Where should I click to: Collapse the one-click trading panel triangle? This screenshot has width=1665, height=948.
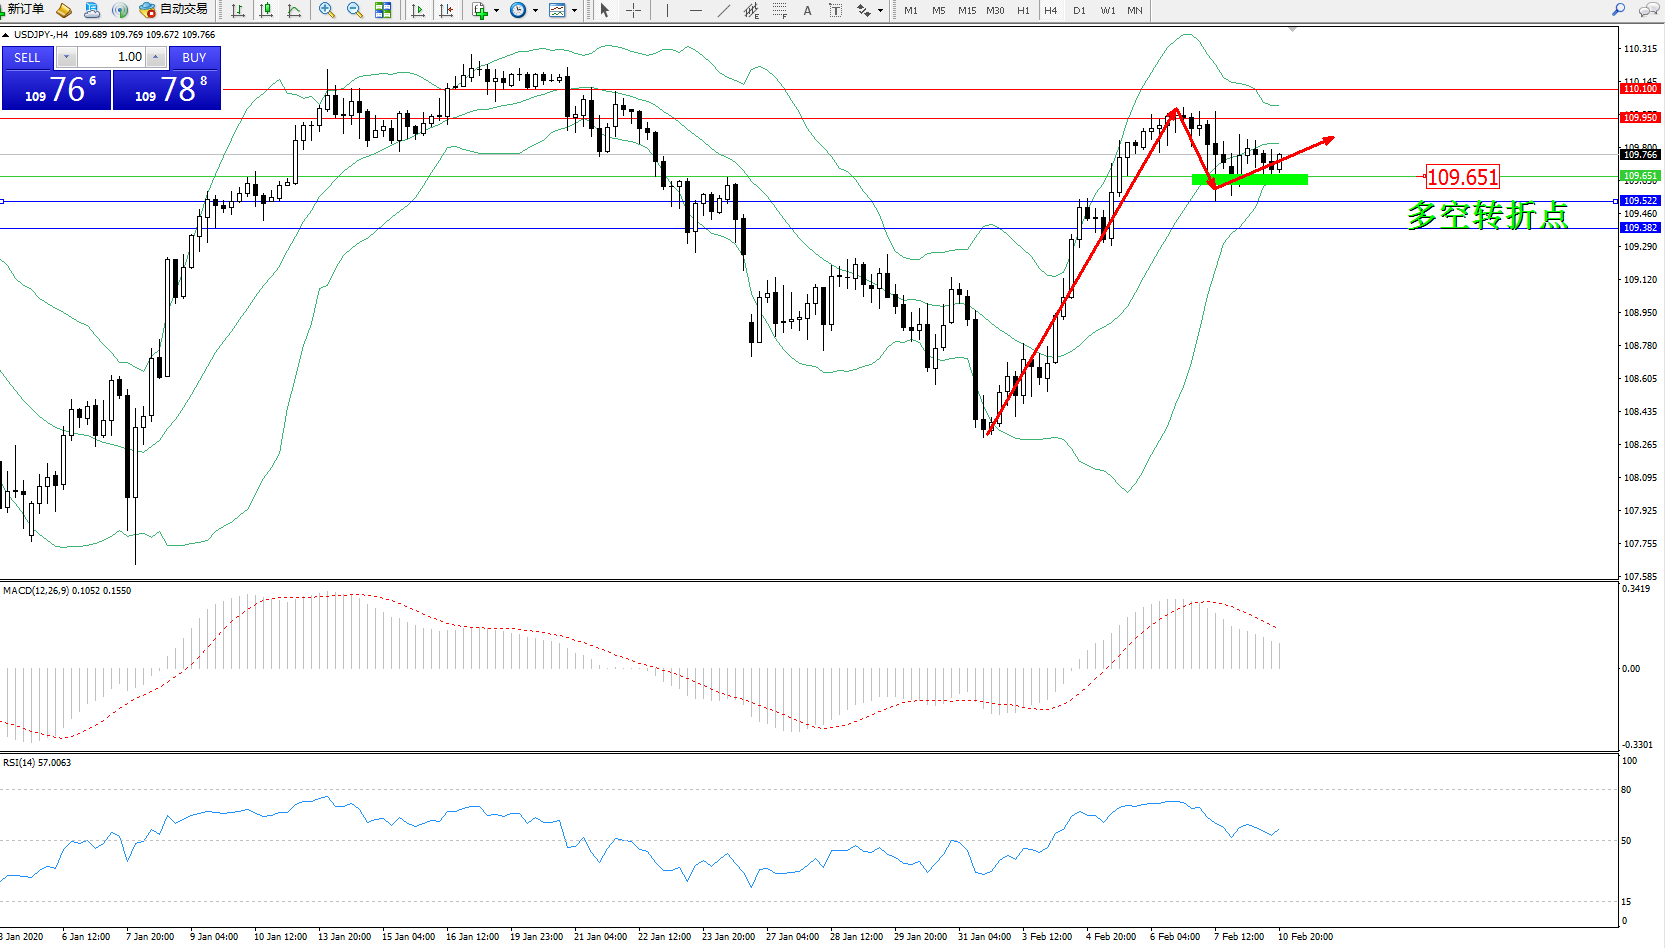click(6, 35)
